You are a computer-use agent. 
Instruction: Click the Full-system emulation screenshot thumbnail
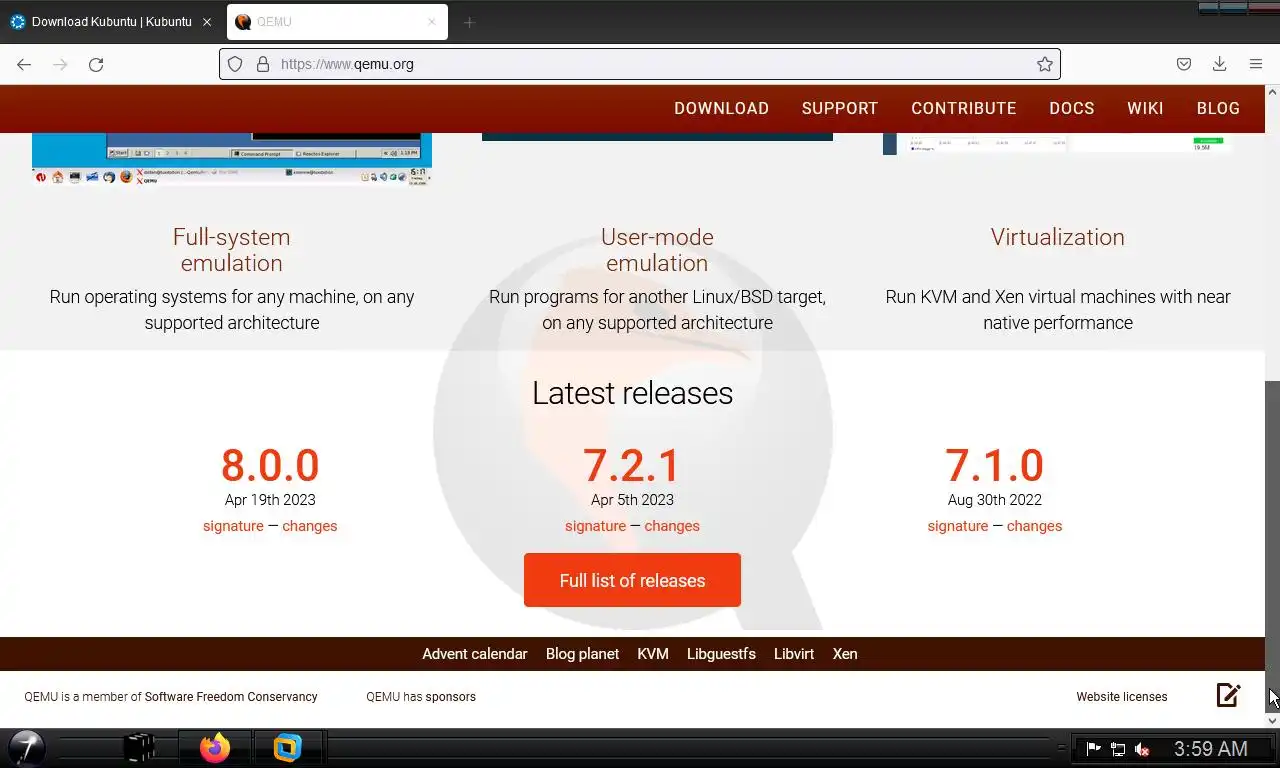coord(232,158)
